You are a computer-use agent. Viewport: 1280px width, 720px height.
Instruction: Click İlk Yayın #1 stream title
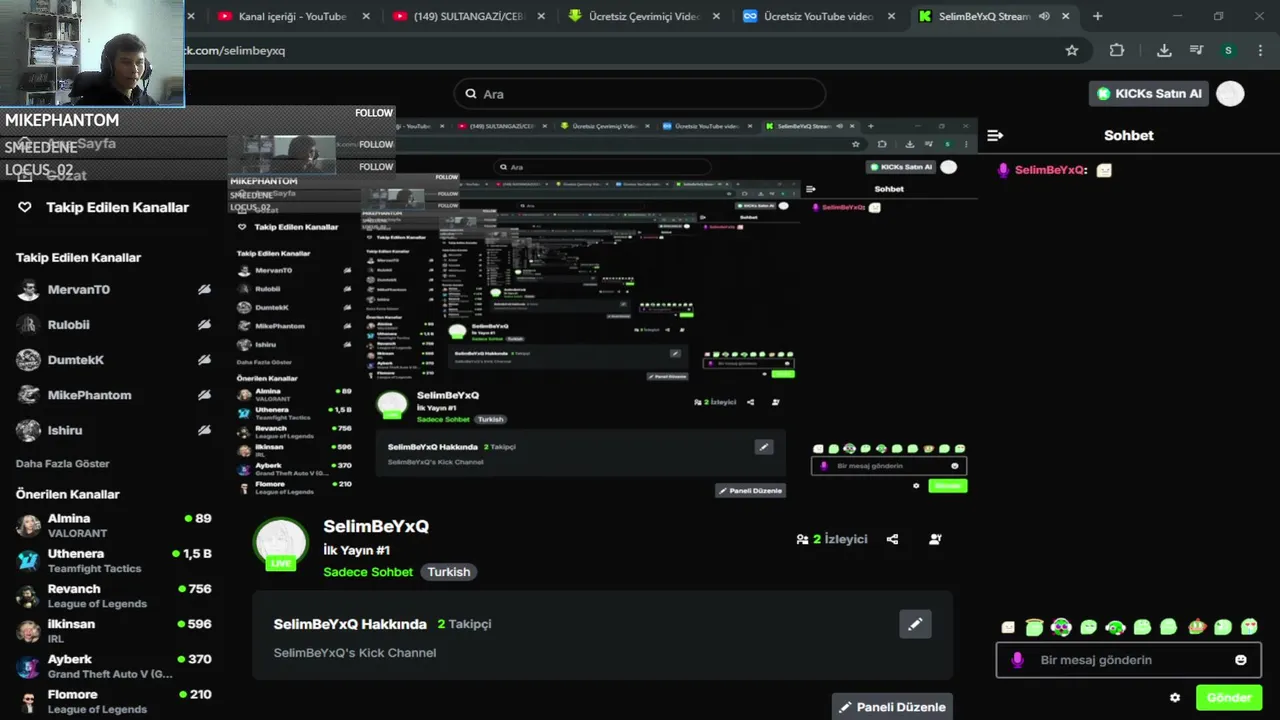(356, 550)
